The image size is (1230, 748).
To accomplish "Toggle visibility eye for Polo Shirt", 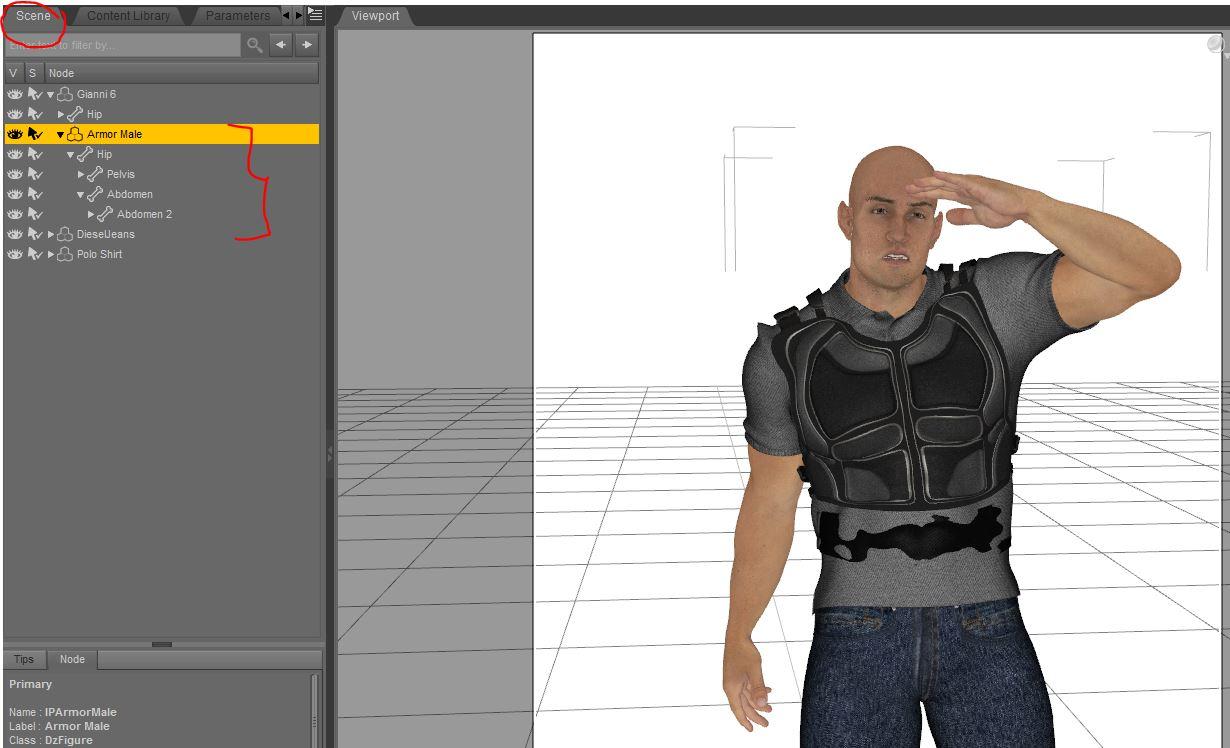I will (14, 254).
